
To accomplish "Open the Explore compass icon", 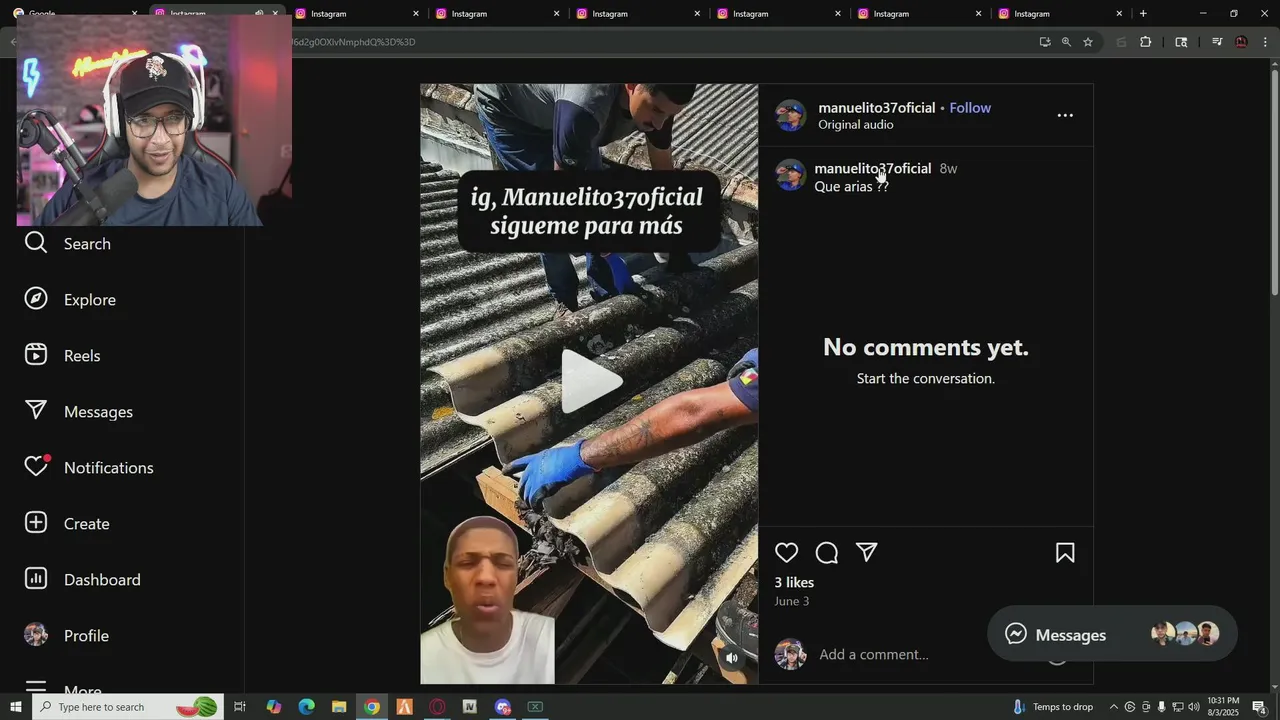I will click(x=36, y=299).
